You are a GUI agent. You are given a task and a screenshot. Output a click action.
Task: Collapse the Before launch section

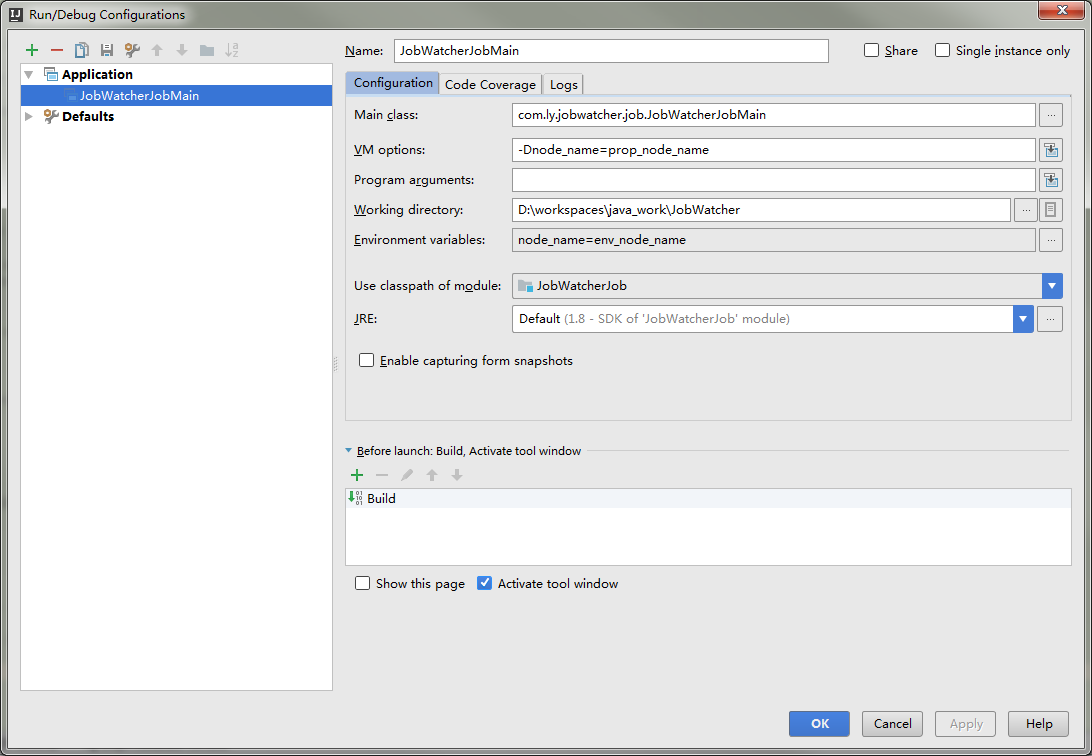click(x=349, y=450)
